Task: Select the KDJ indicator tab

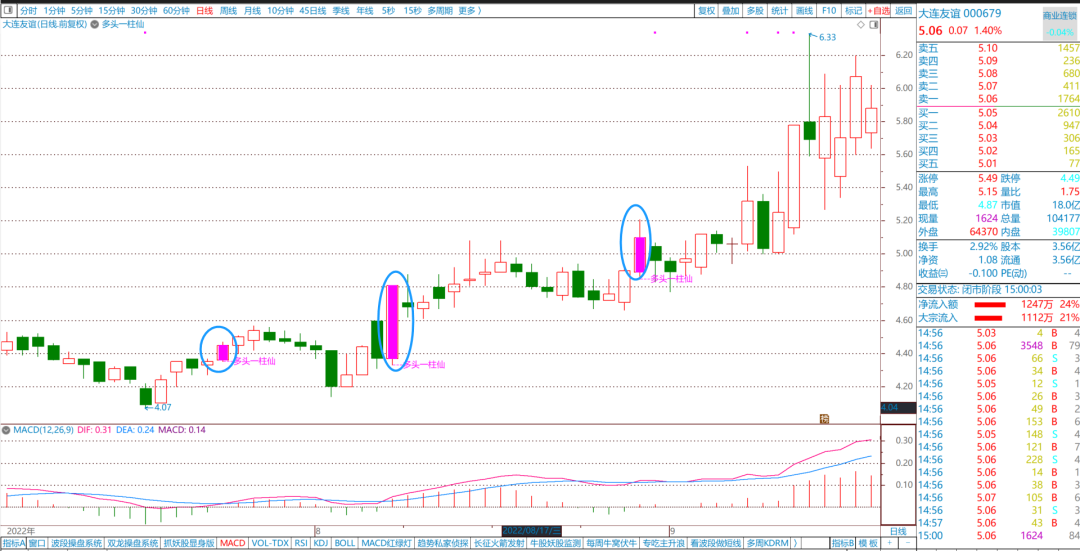Action: point(320,543)
